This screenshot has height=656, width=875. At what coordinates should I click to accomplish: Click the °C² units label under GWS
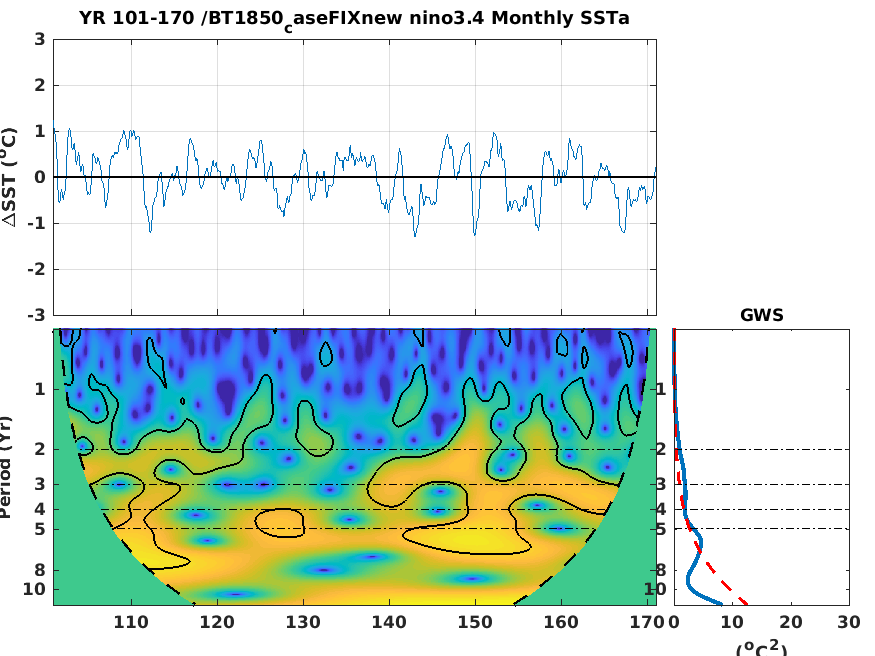coord(762,648)
